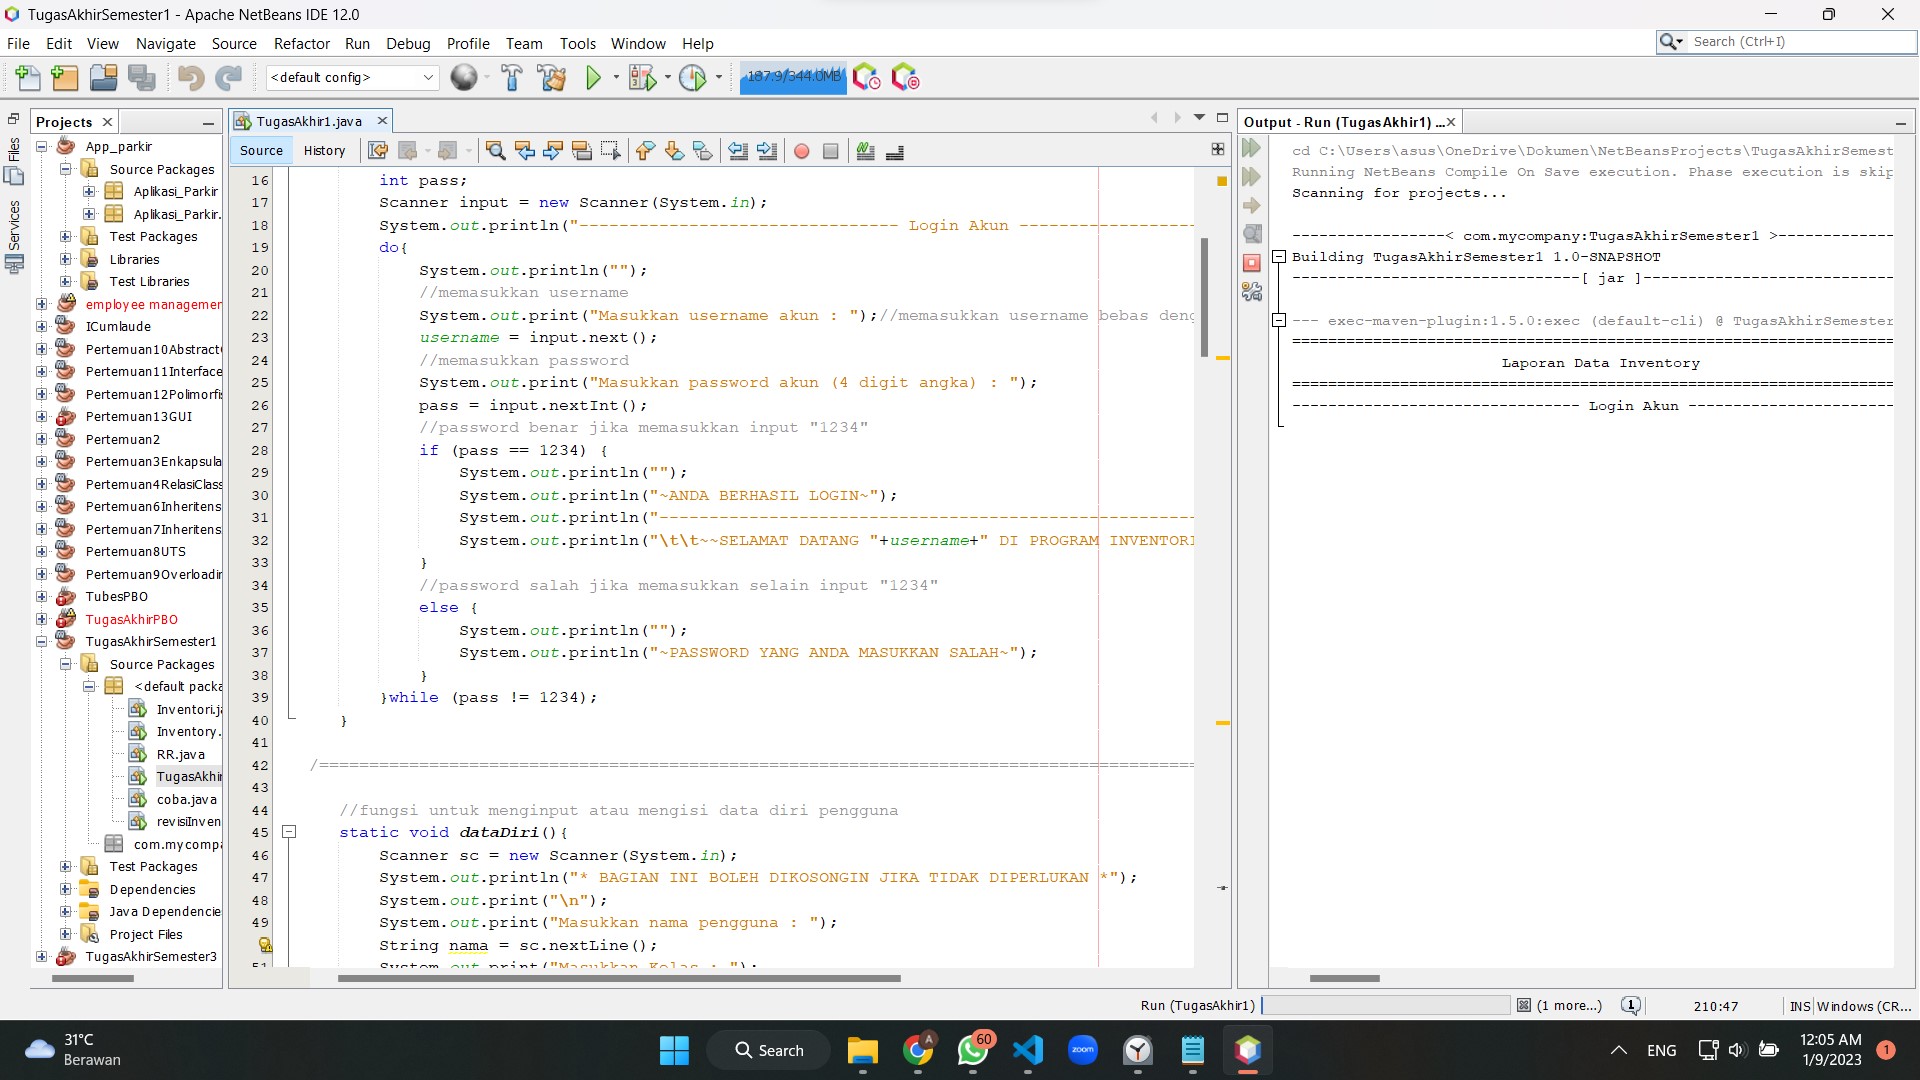Click Stop red icon in Output panel

pyautogui.click(x=1251, y=263)
